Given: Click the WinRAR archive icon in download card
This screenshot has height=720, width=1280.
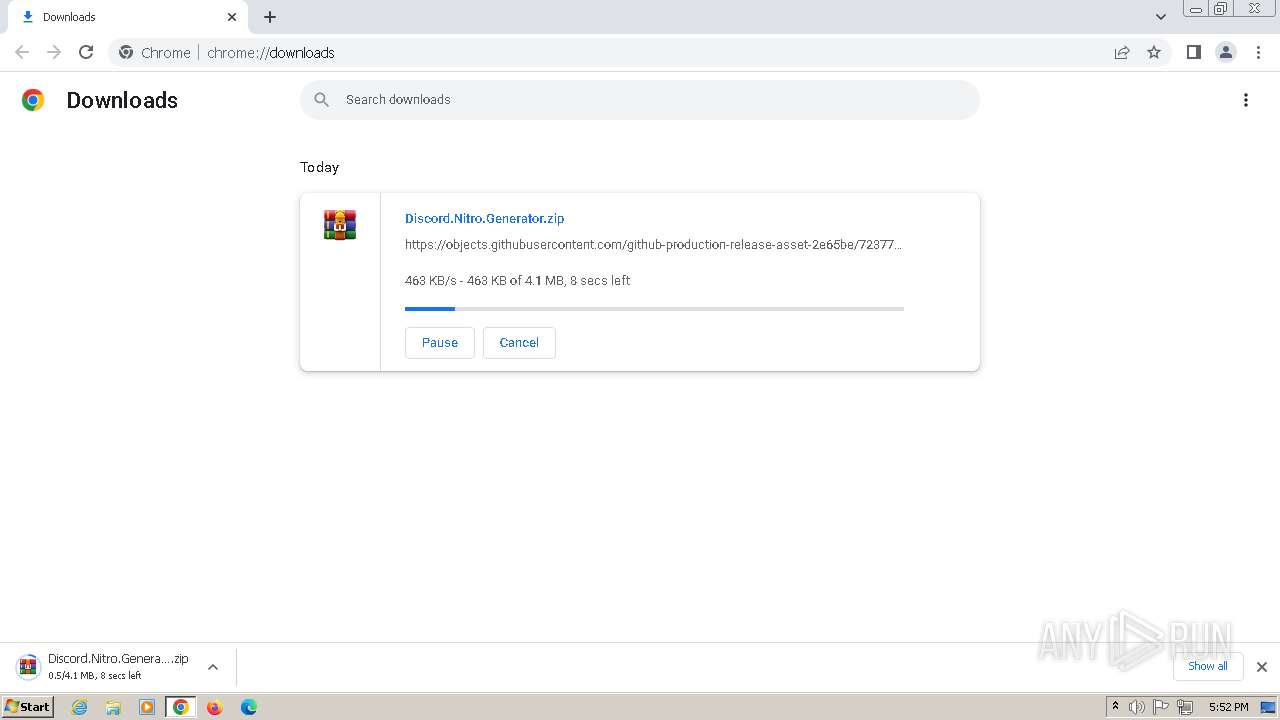Looking at the screenshot, I should click(340, 224).
